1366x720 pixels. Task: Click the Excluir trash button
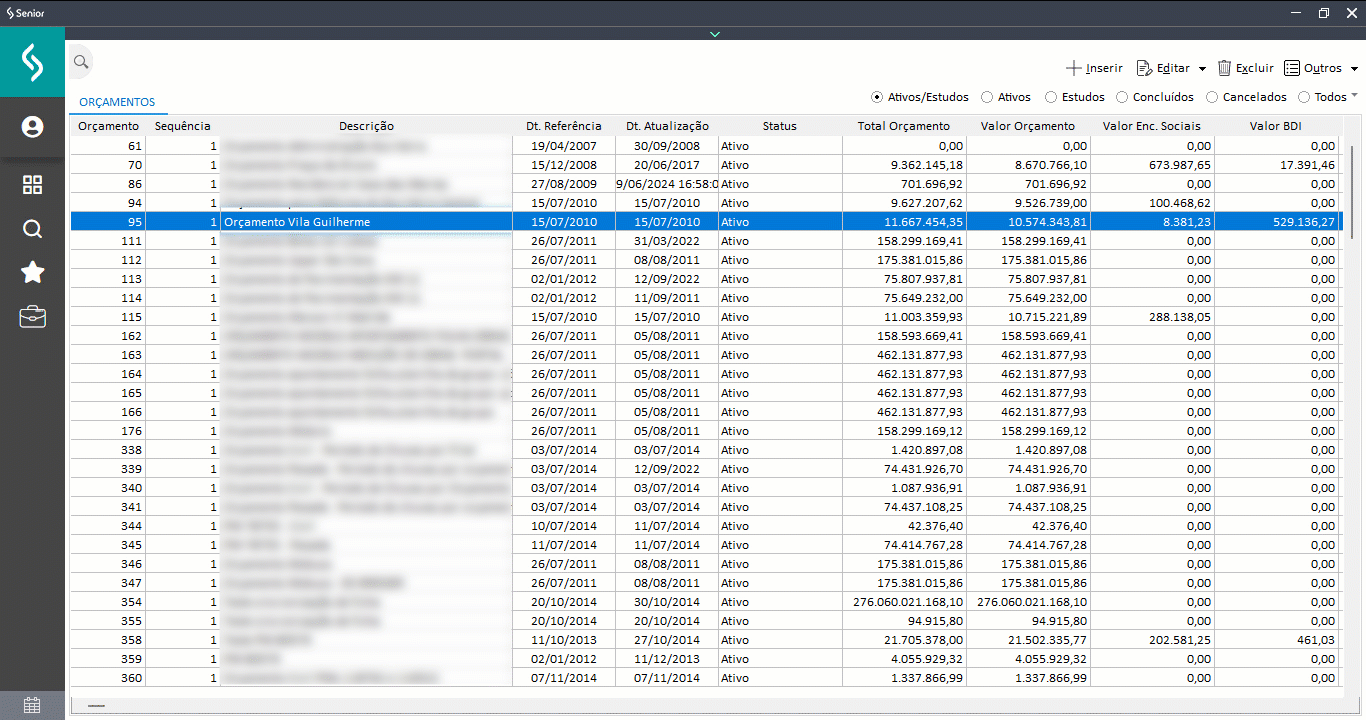click(x=1245, y=68)
